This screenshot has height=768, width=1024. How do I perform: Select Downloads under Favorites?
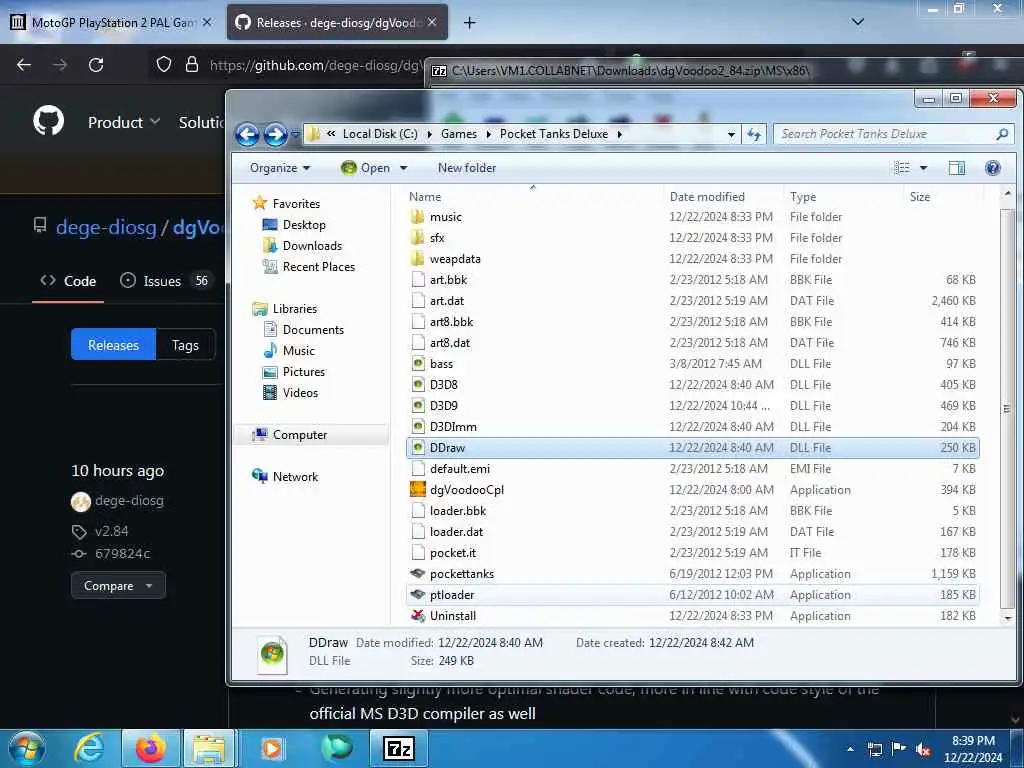coord(312,246)
